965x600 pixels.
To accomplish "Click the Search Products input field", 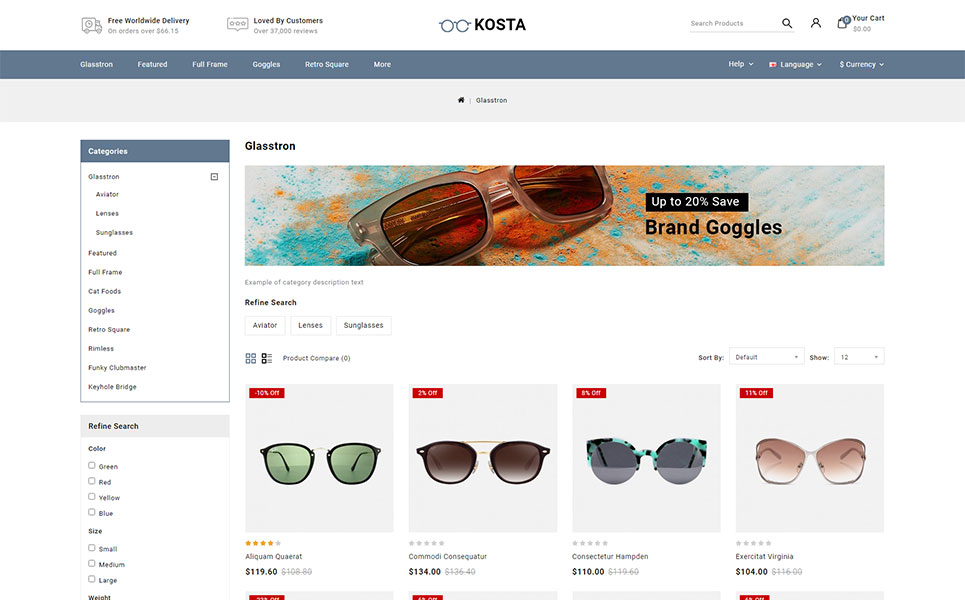I will click(732, 23).
